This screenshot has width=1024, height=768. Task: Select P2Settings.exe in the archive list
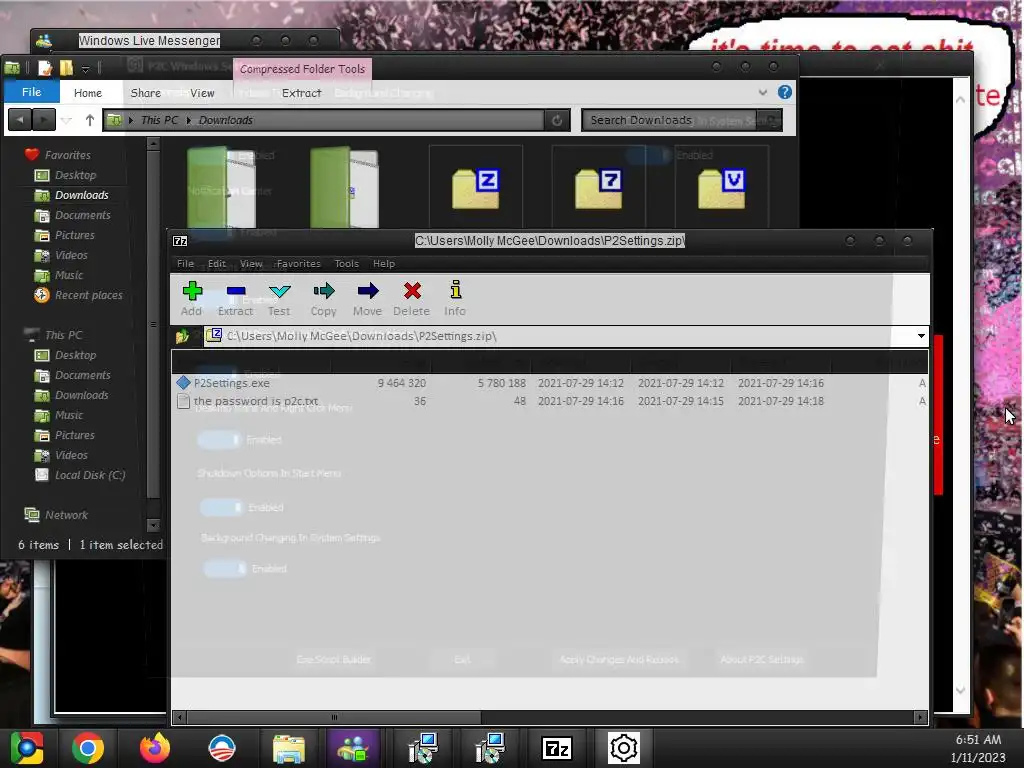click(232, 383)
